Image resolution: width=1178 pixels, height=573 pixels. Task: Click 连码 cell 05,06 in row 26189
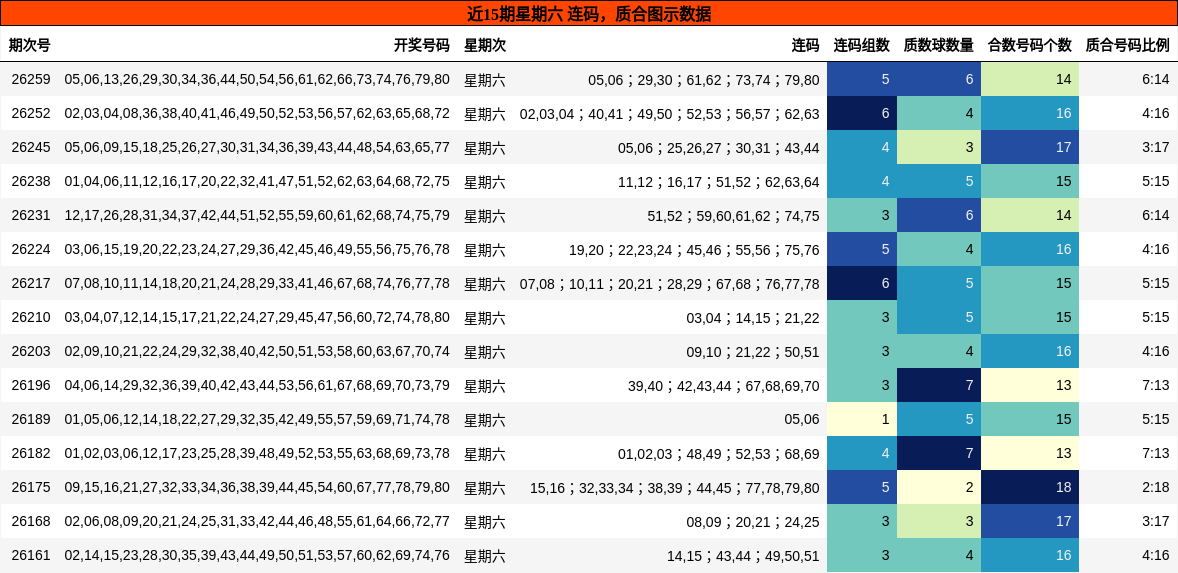pos(802,420)
